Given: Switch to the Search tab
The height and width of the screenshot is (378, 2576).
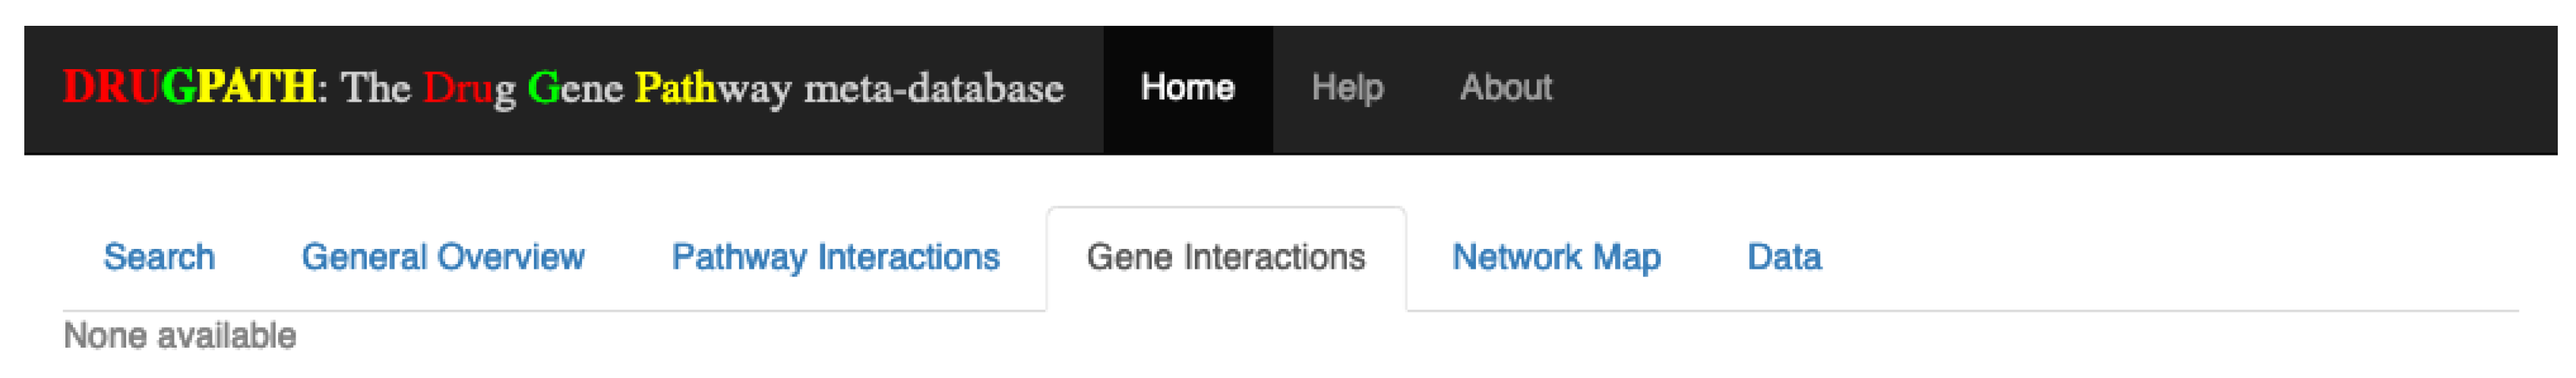Looking at the screenshot, I should tap(159, 257).
